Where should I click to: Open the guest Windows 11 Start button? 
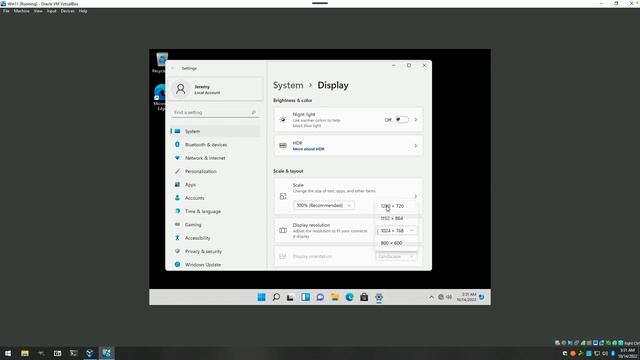click(262, 297)
